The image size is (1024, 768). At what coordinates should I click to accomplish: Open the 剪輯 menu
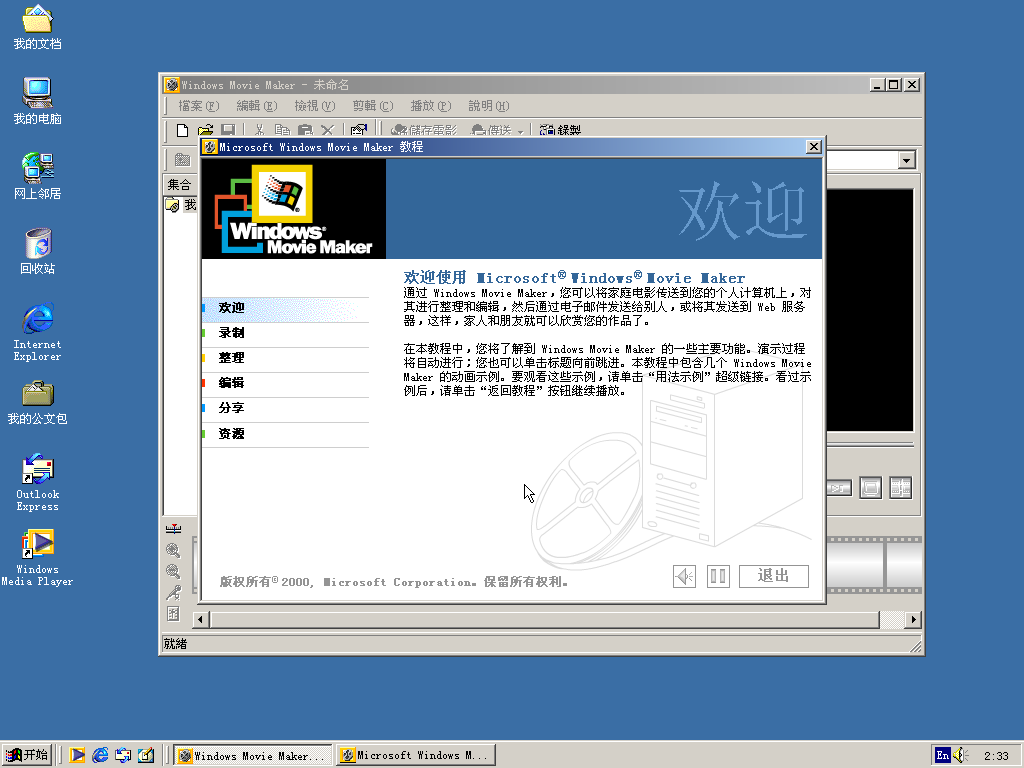(x=373, y=106)
